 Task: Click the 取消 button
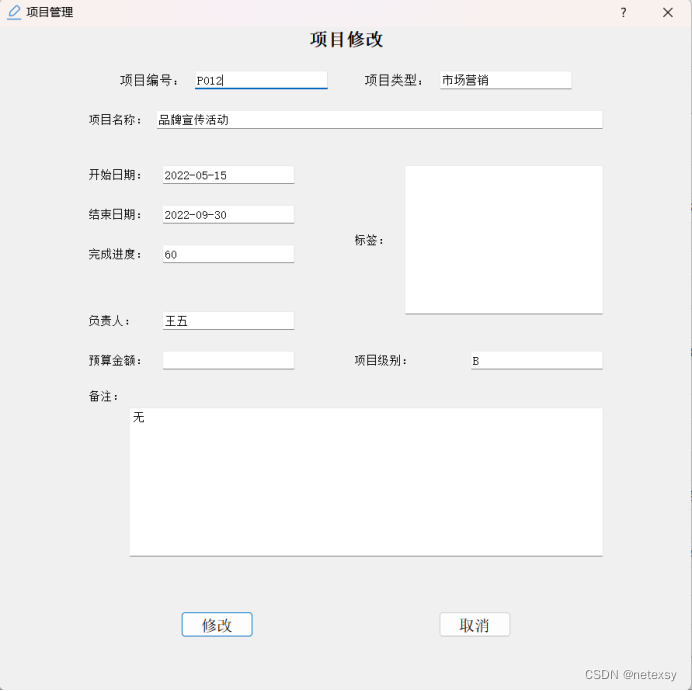click(x=474, y=624)
